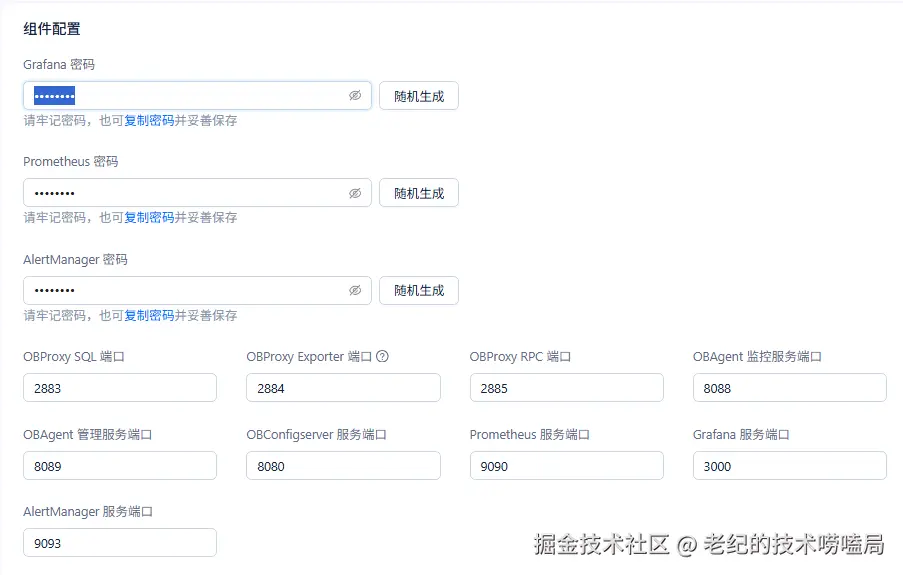Edit Prometheus 服务端口 field 9090
This screenshot has height=575, width=903.
coord(567,466)
